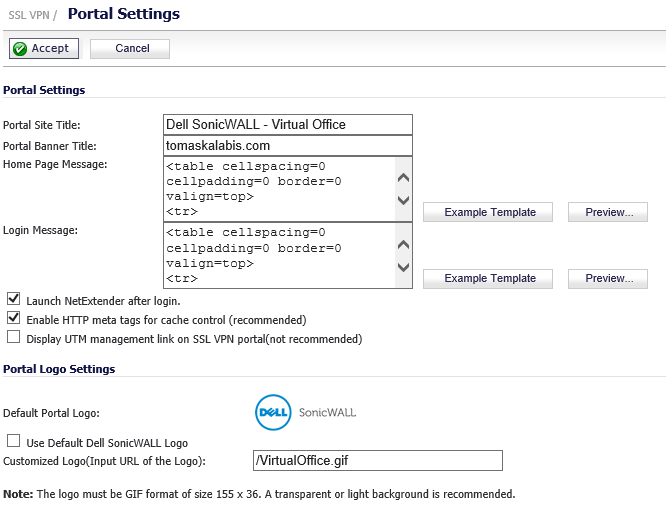Click the Portal Banner Title field
The image size is (666, 531).
coord(288,146)
